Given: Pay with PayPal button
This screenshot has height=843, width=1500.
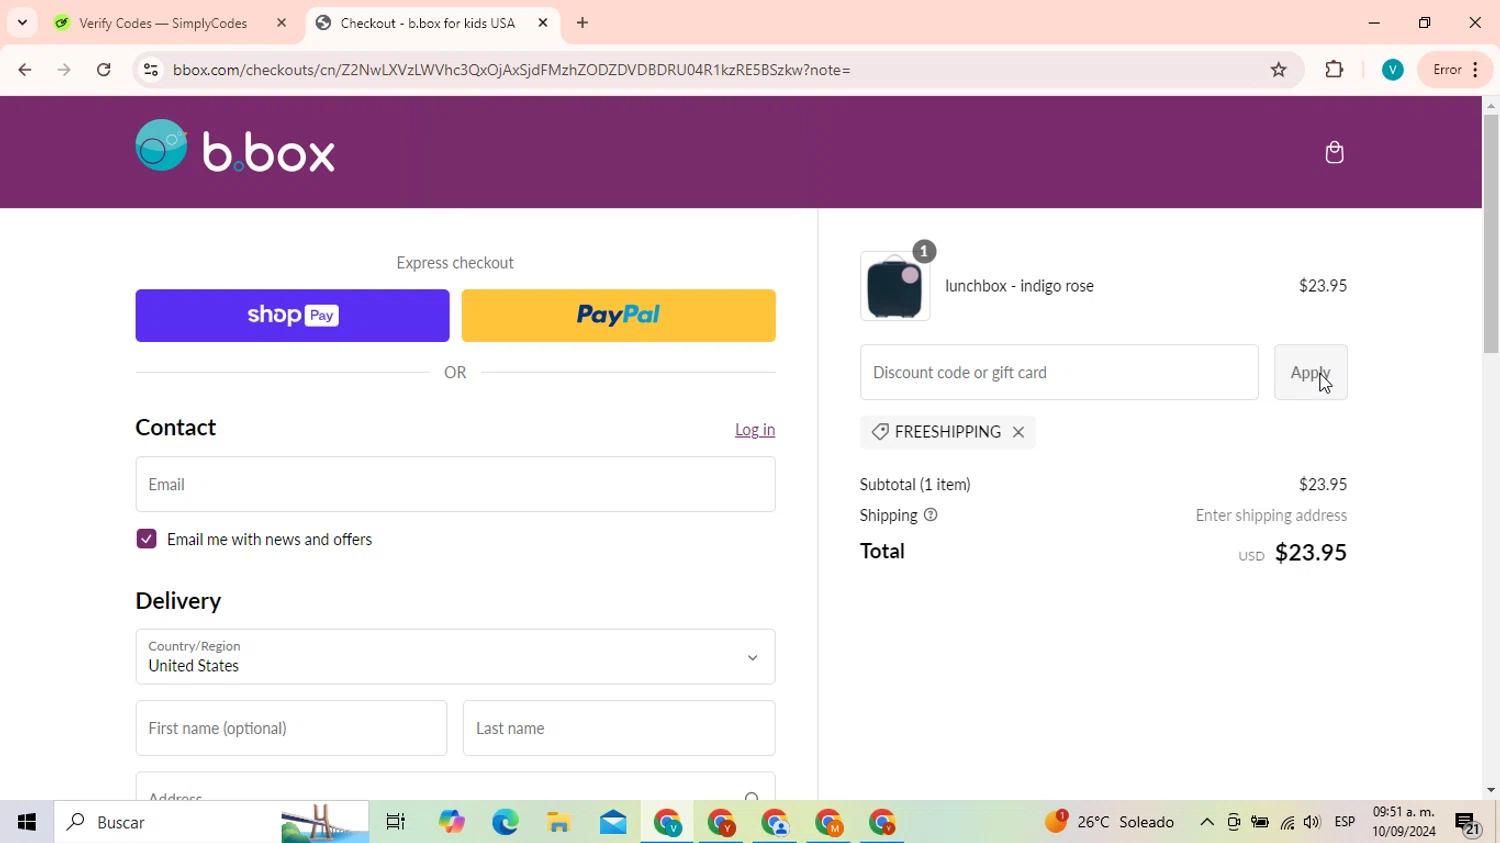Looking at the screenshot, I should point(618,316).
